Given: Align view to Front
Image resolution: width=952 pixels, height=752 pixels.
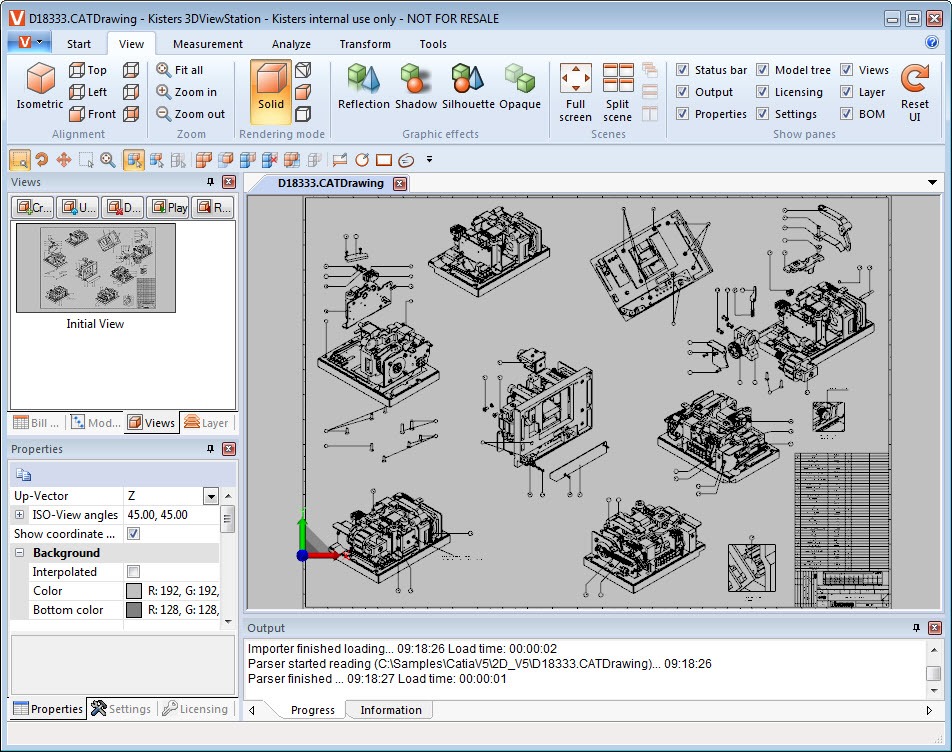Looking at the screenshot, I should (x=92, y=114).
